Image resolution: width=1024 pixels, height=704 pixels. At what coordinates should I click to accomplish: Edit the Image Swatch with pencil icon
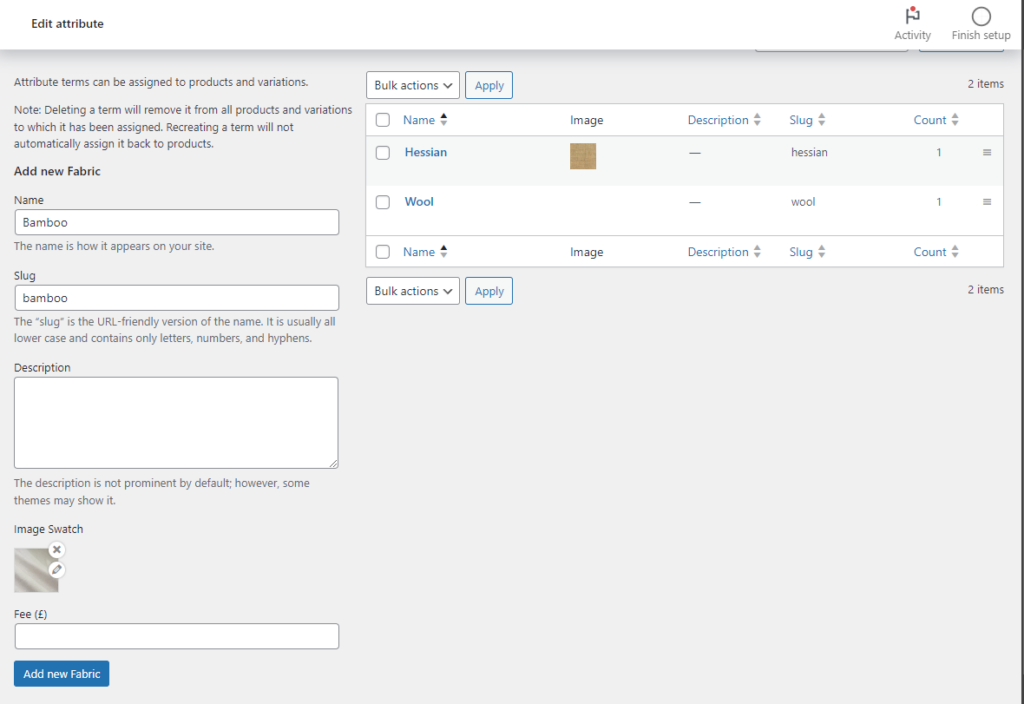[57, 569]
